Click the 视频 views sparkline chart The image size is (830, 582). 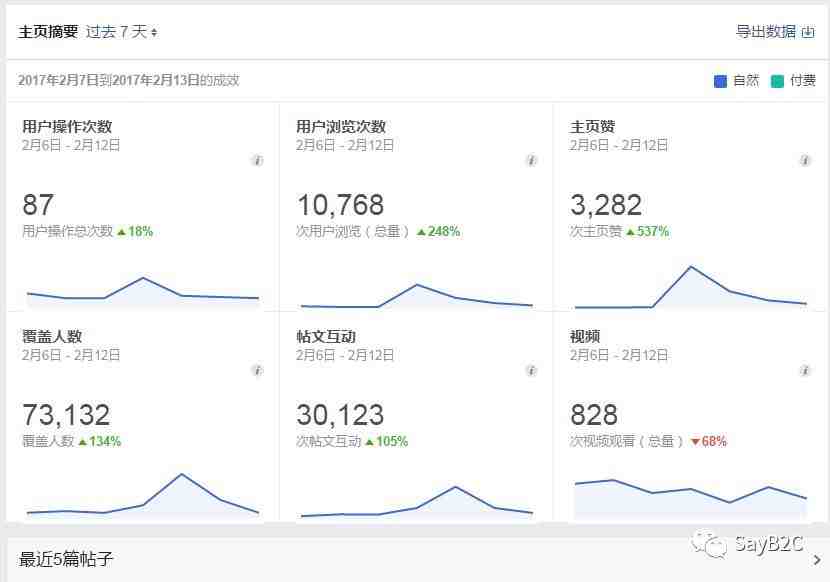(690, 499)
